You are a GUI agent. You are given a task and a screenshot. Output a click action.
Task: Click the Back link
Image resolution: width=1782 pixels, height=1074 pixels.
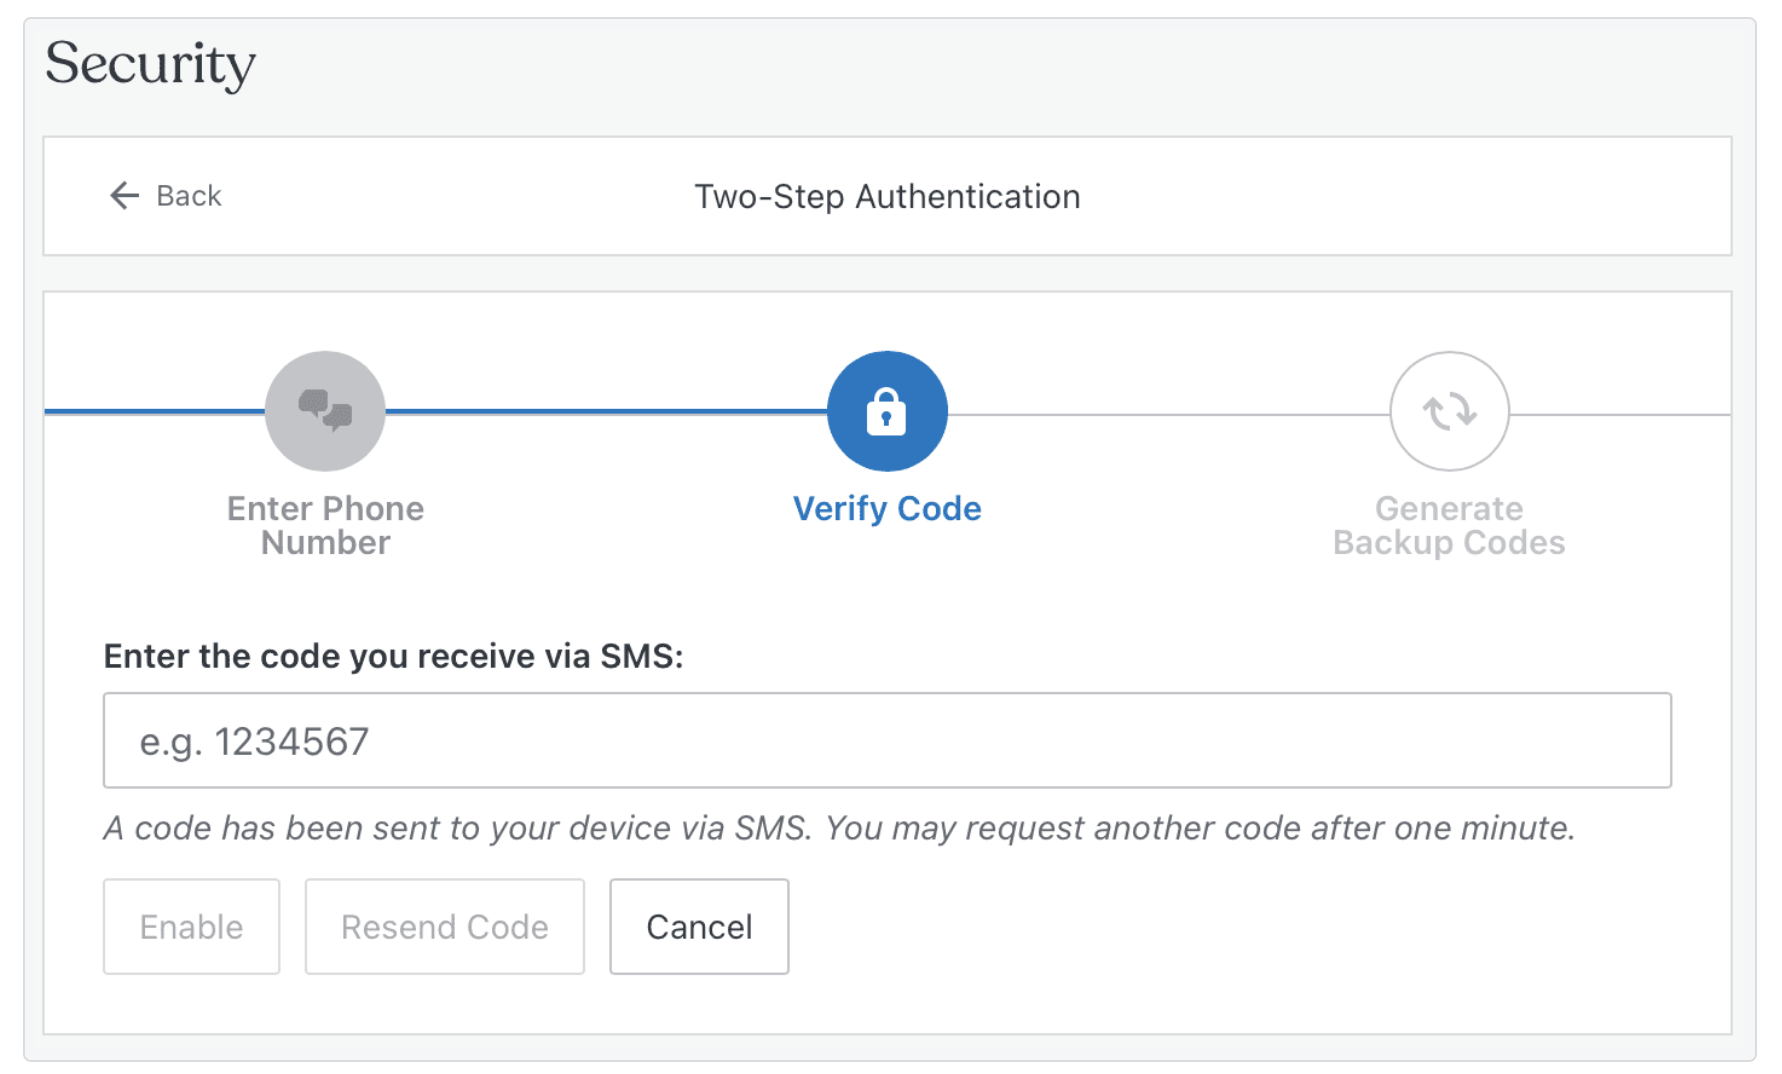[189, 195]
